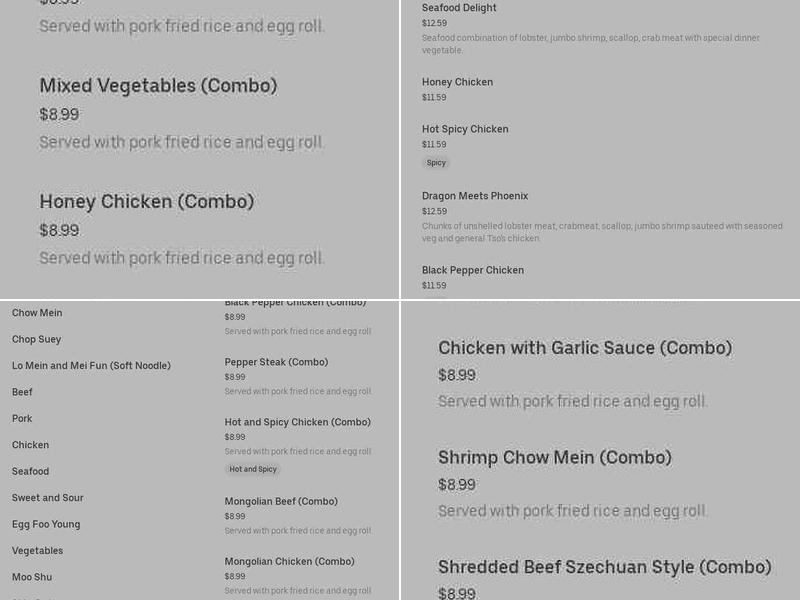This screenshot has width=800, height=600.
Task: Select the Beef category in sidebar
Action: pyautogui.click(x=22, y=392)
